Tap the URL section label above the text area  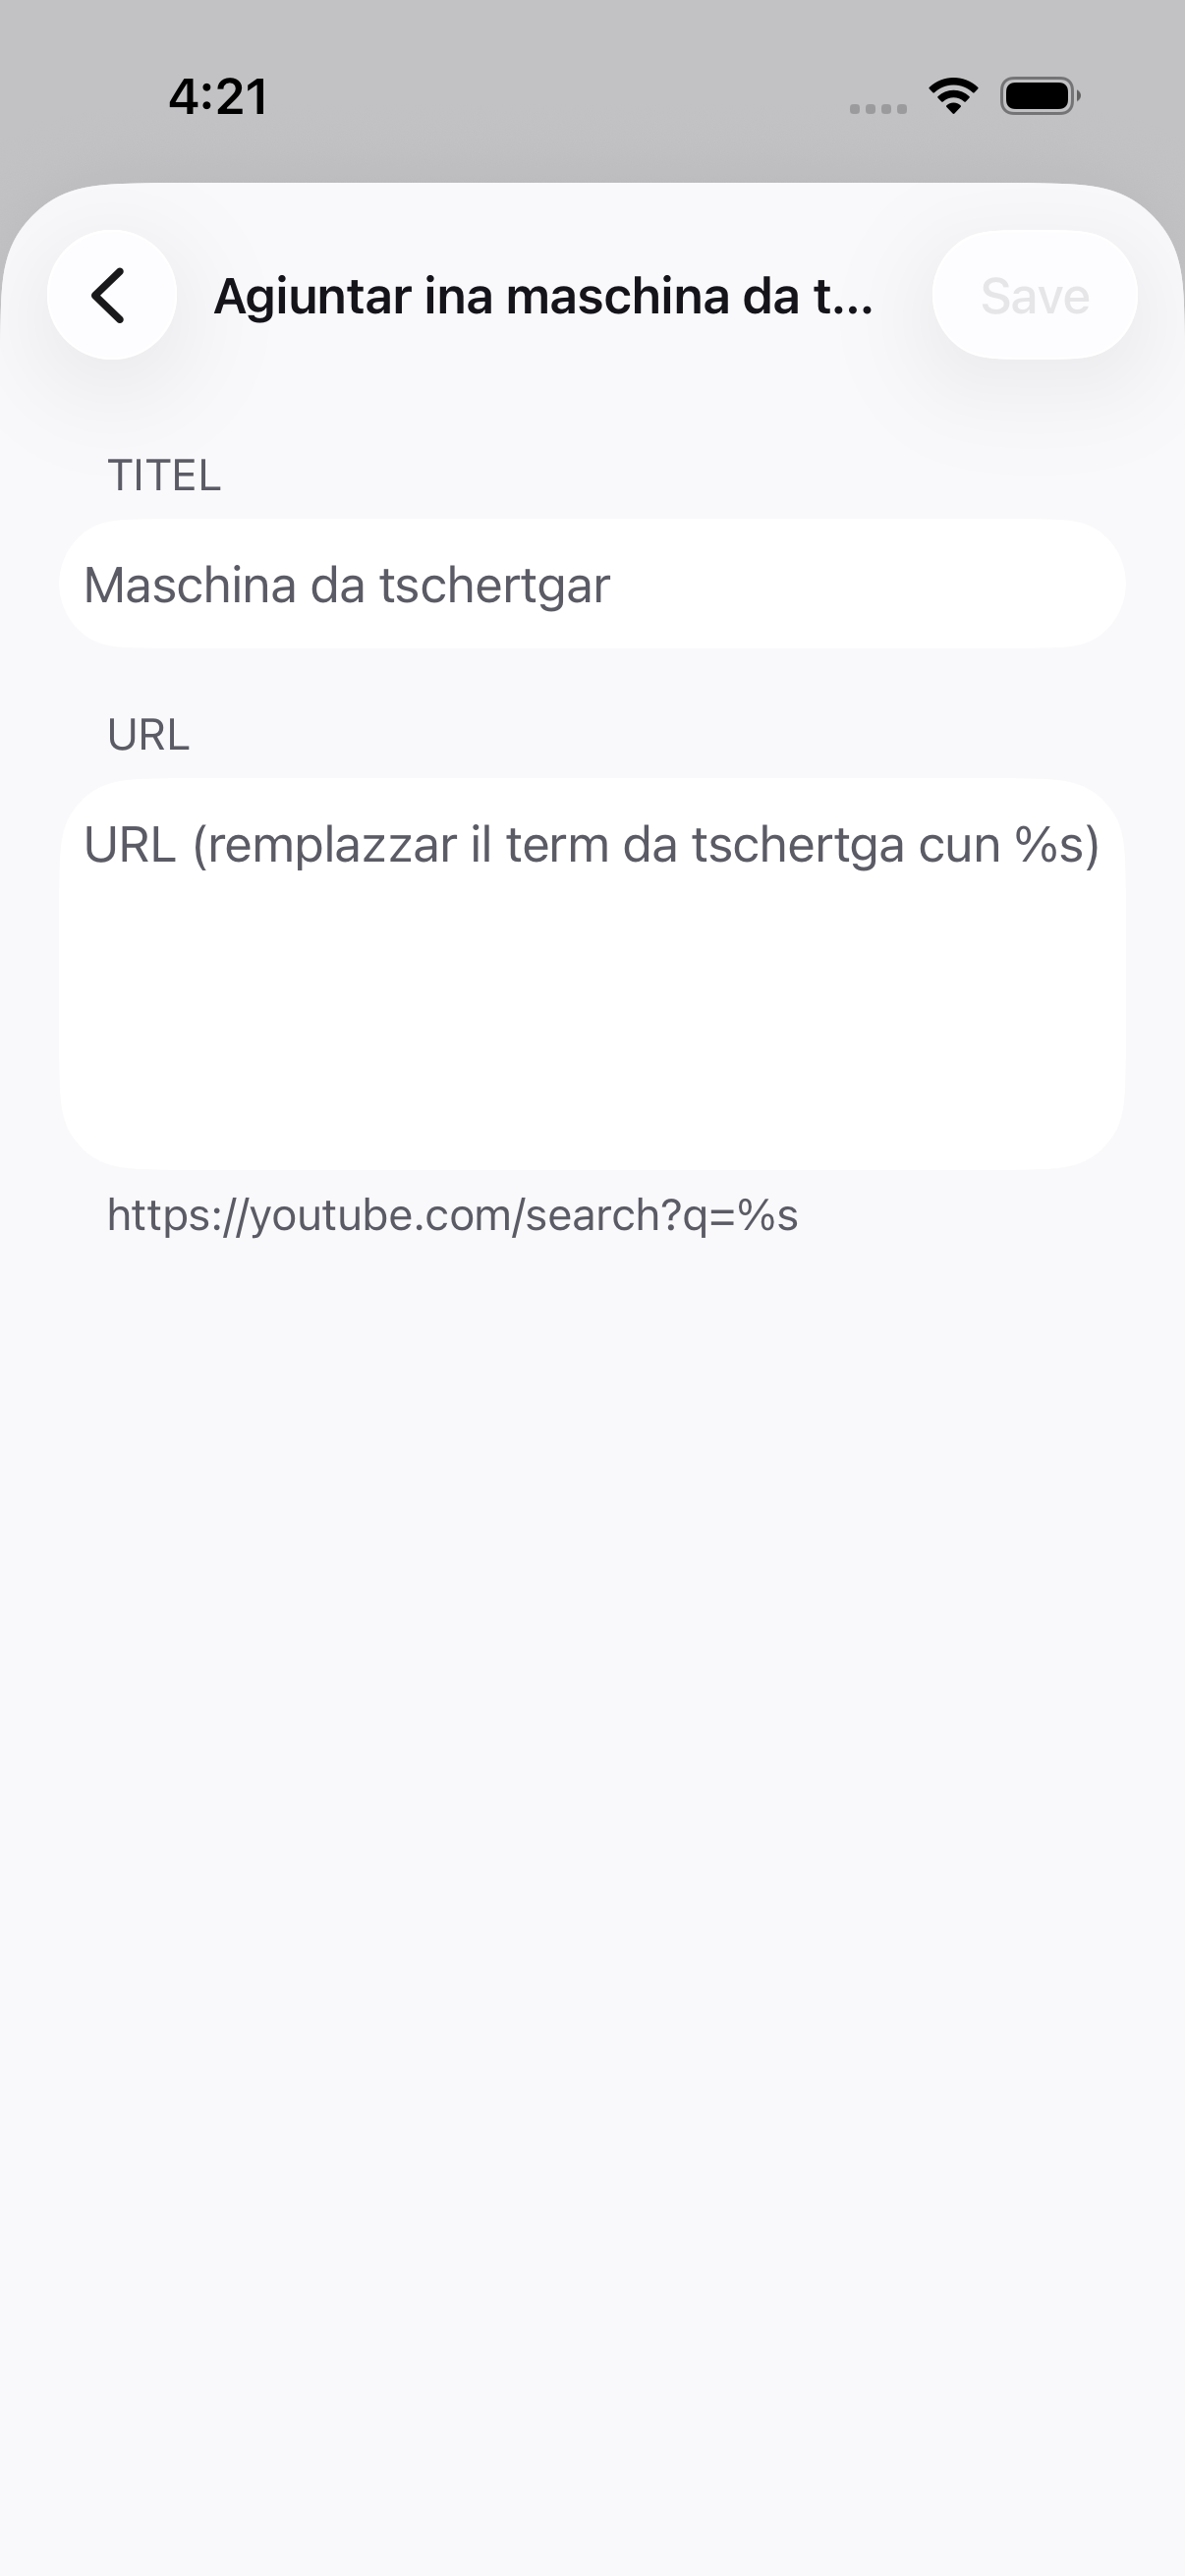pyautogui.click(x=148, y=735)
